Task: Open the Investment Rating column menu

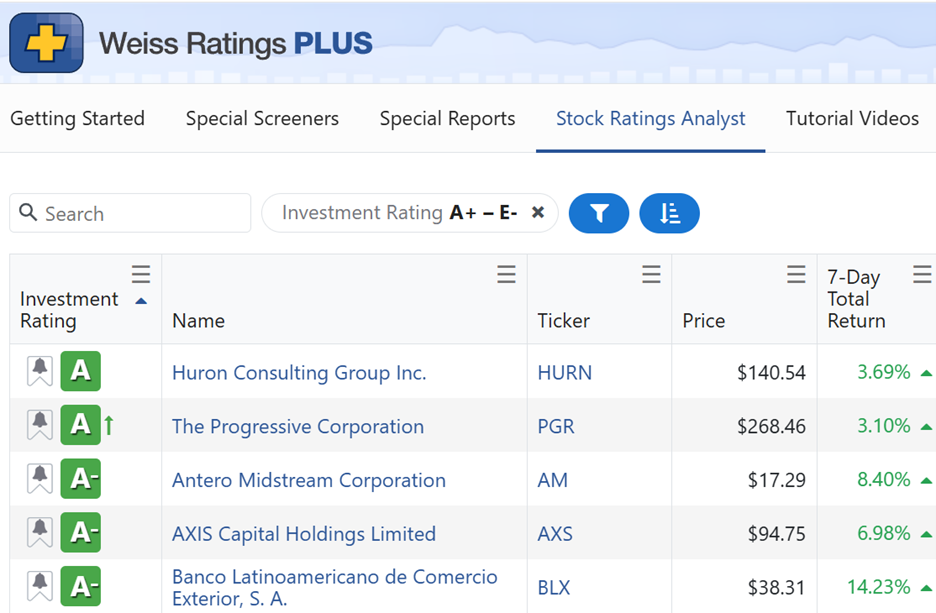Action: [141, 275]
